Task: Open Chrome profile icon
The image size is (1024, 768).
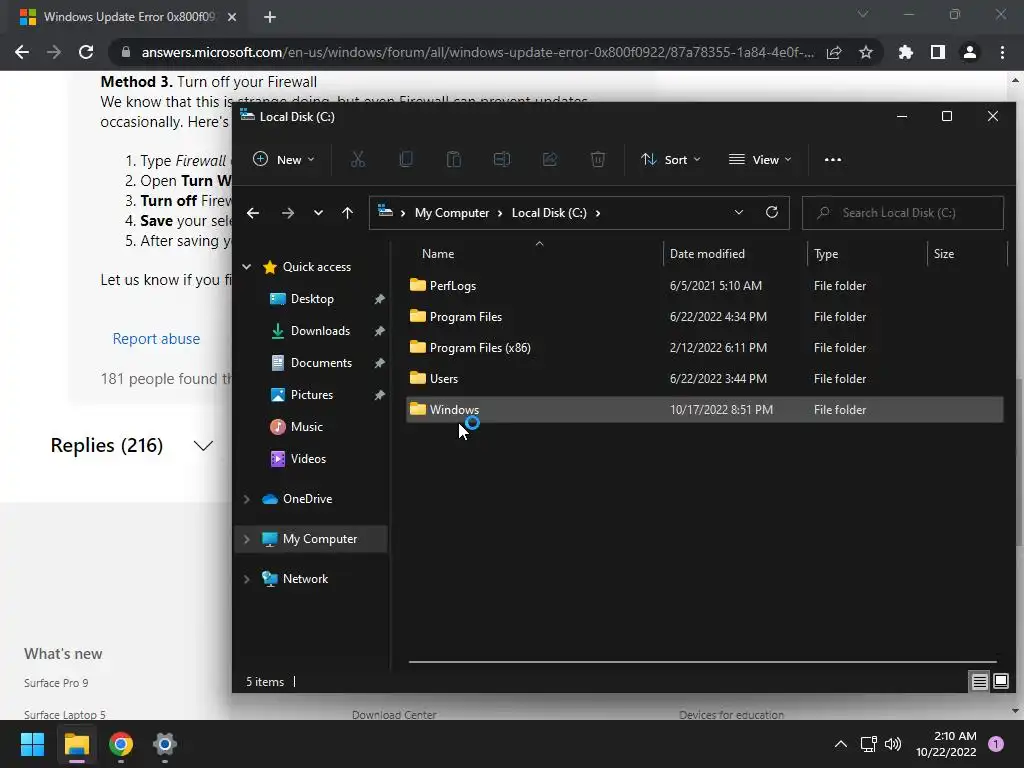Action: click(x=970, y=52)
